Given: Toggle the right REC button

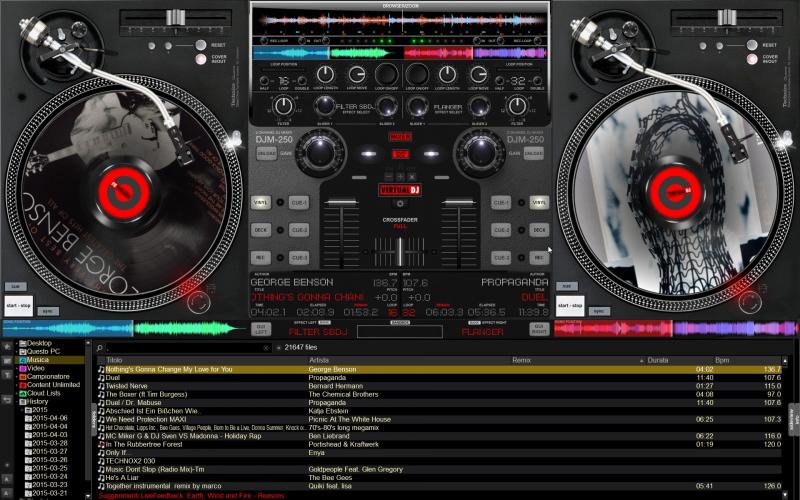Looking at the screenshot, I should pyautogui.click(x=539, y=258).
